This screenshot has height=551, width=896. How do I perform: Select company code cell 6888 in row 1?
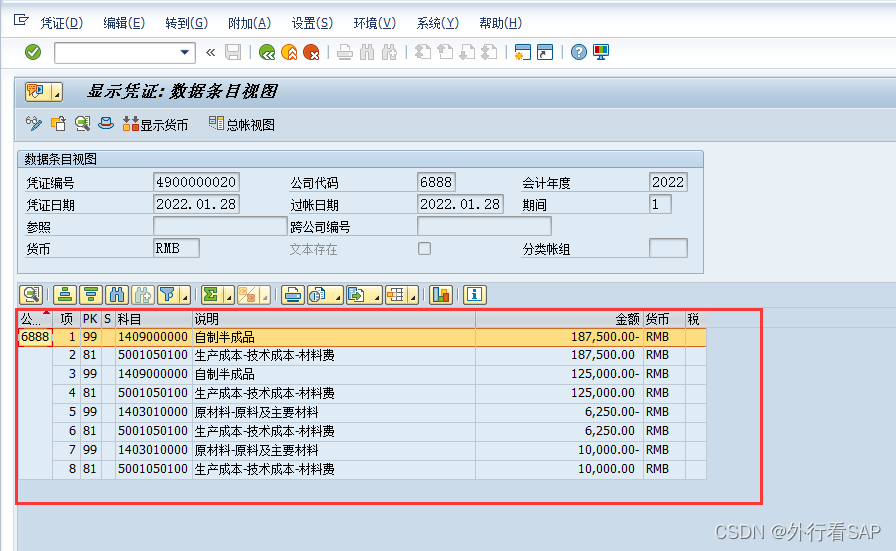click(35, 337)
